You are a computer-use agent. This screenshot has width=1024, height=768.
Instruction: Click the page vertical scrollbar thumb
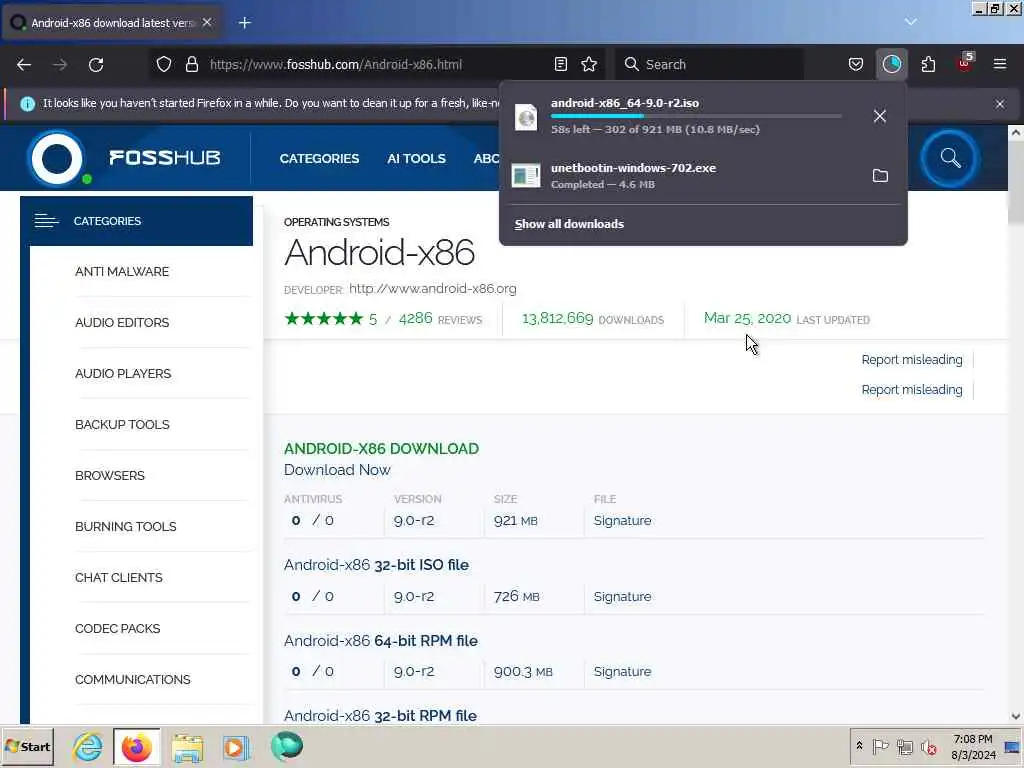(1016, 184)
